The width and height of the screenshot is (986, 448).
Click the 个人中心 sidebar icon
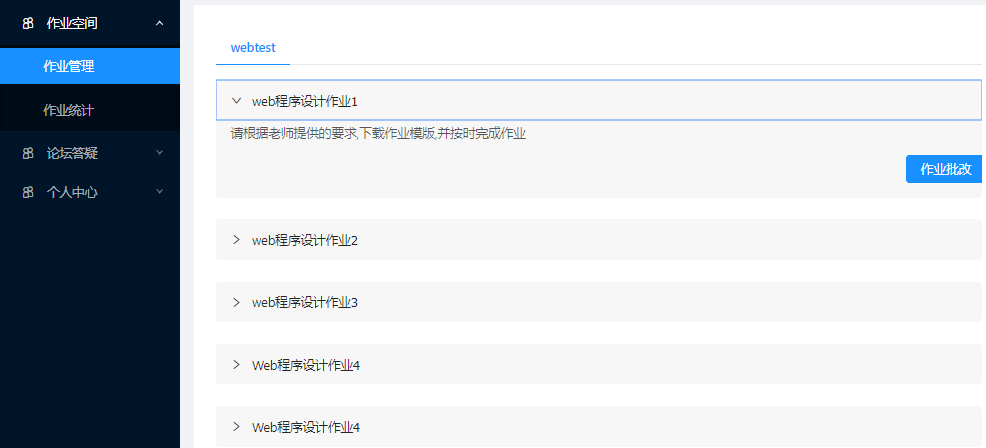pyautogui.click(x=28, y=193)
